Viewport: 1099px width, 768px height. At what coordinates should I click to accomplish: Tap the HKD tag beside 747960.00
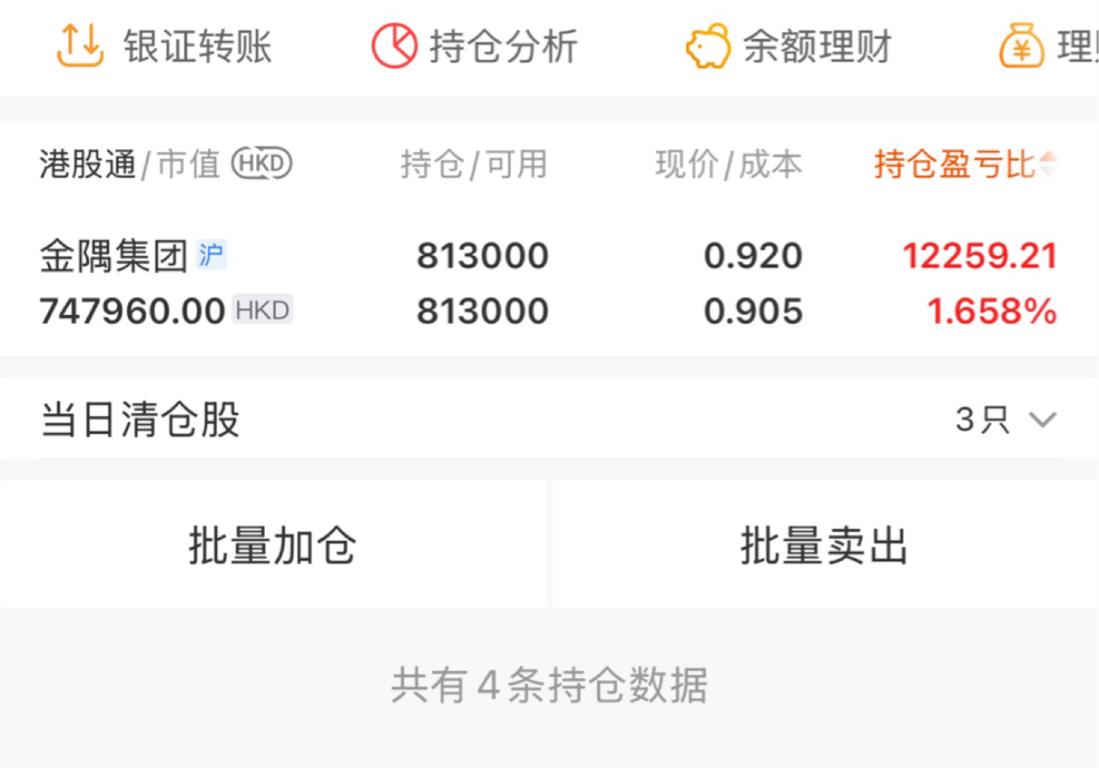(262, 311)
